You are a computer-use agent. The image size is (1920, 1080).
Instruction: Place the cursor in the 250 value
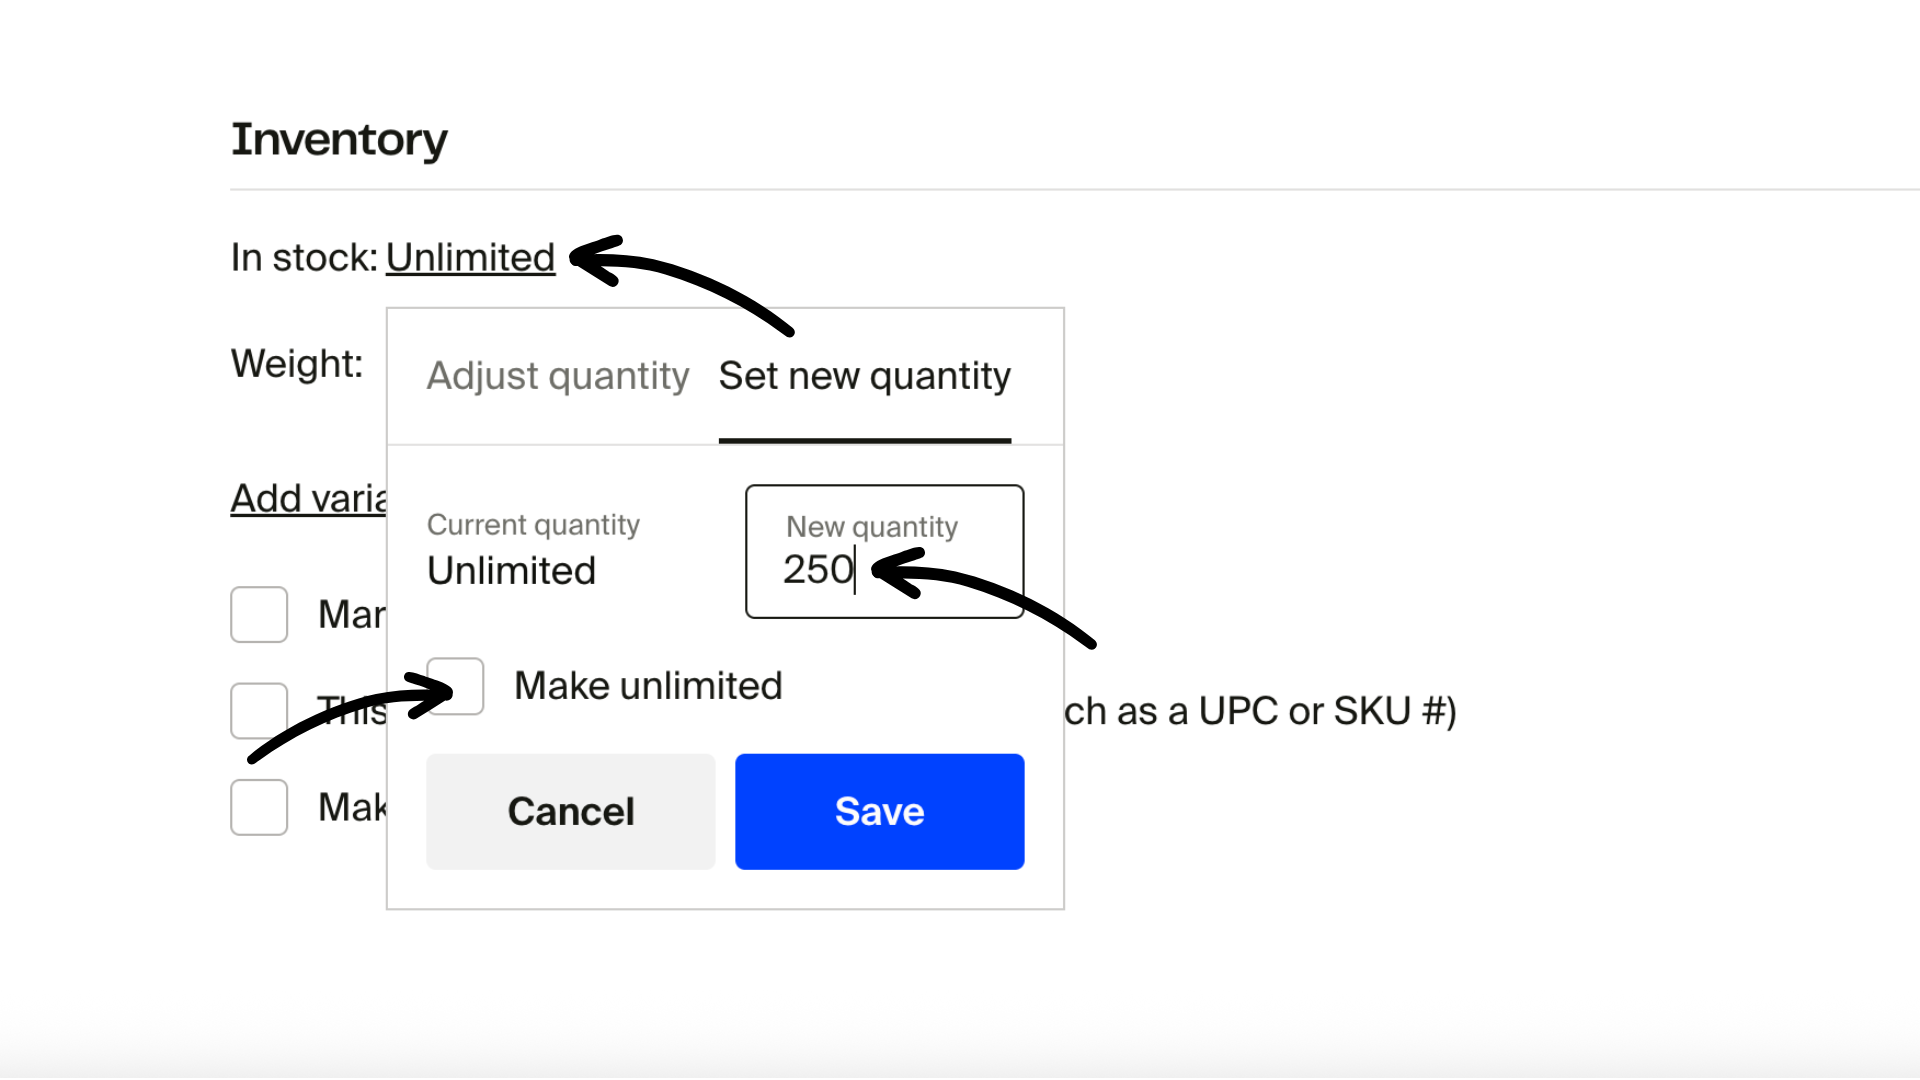click(817, 570)
